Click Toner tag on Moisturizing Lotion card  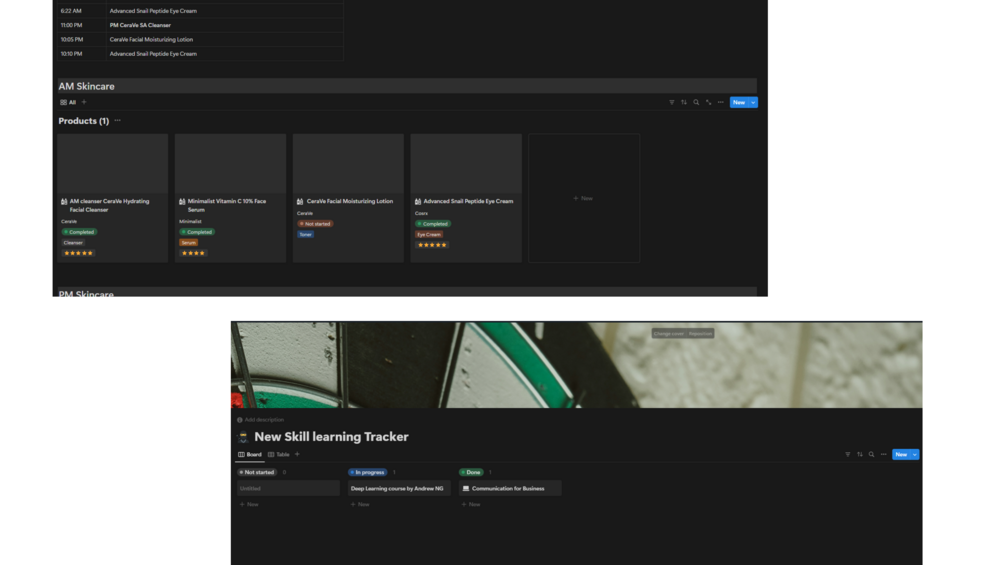305,234
